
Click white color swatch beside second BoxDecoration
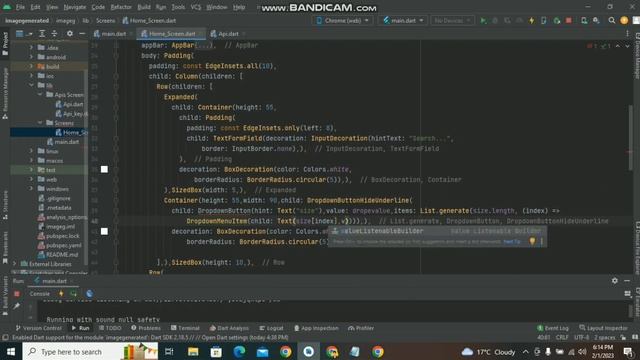[104, 231]
